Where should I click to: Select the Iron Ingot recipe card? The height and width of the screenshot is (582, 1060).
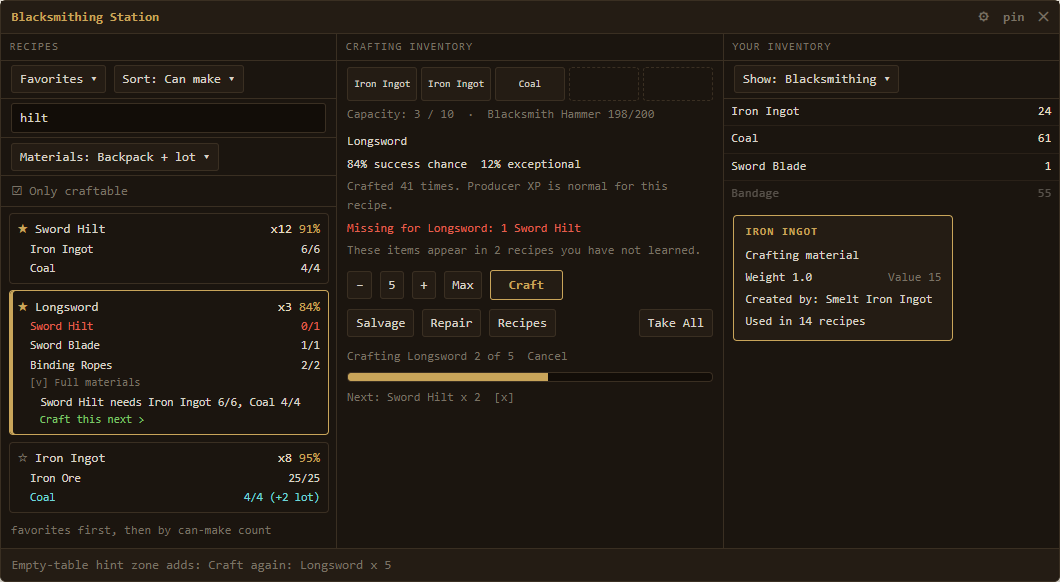(x=168, y=477)
